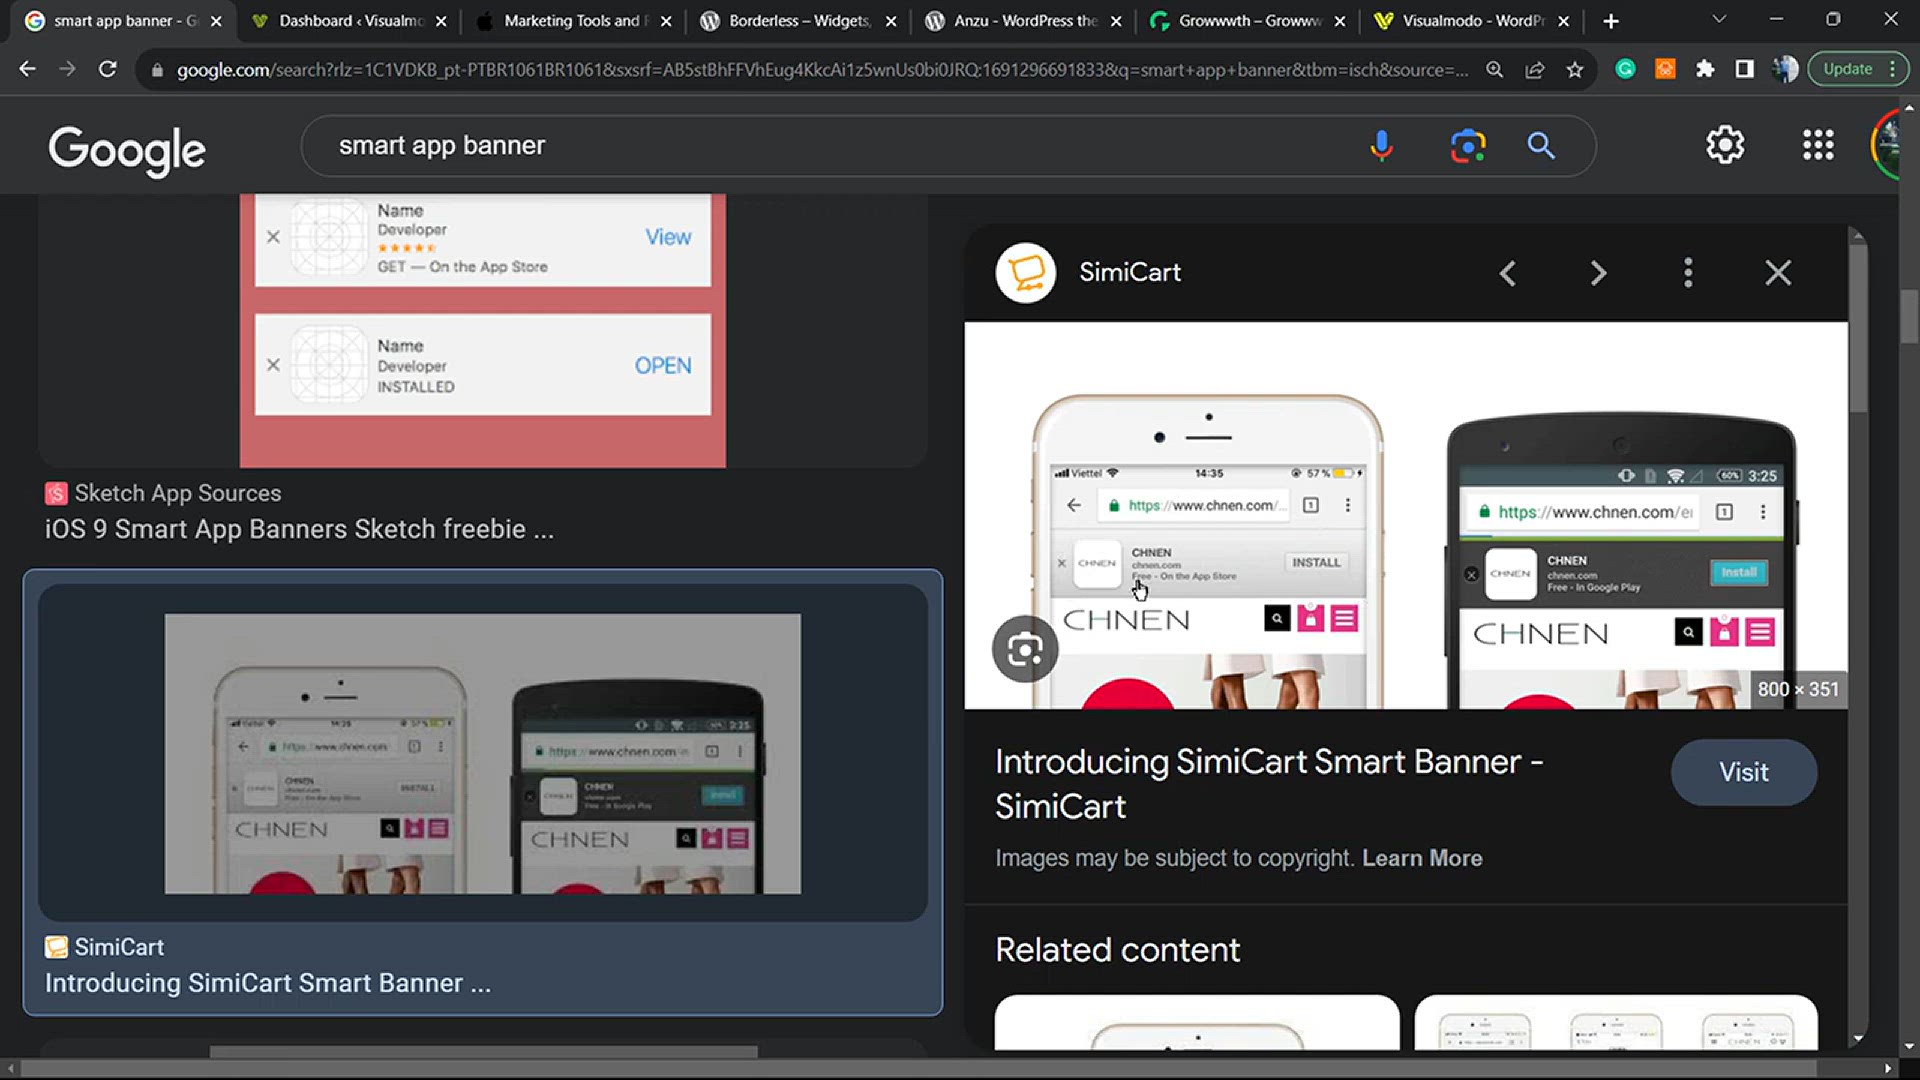The width and height of the screenshot is (1920, 1080).
Task: Click the SimiCart source logo
Action: [x=1026, y=272]
